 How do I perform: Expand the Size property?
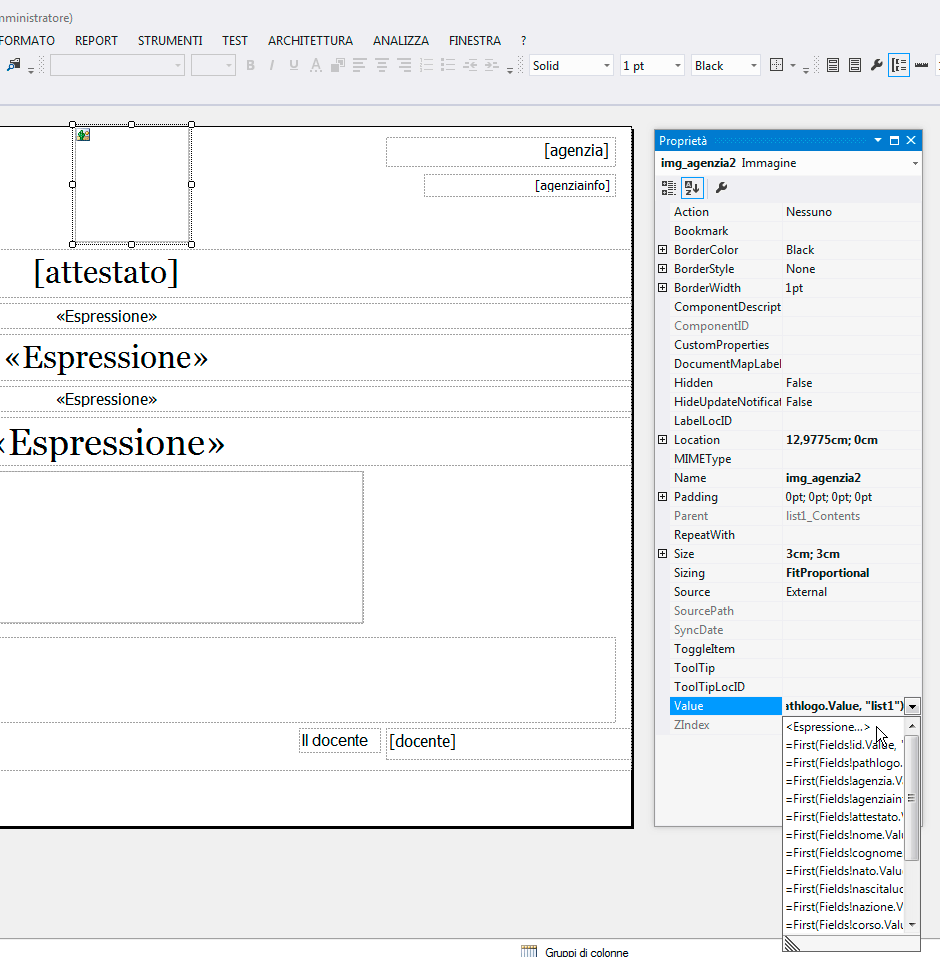coord(662,554)
